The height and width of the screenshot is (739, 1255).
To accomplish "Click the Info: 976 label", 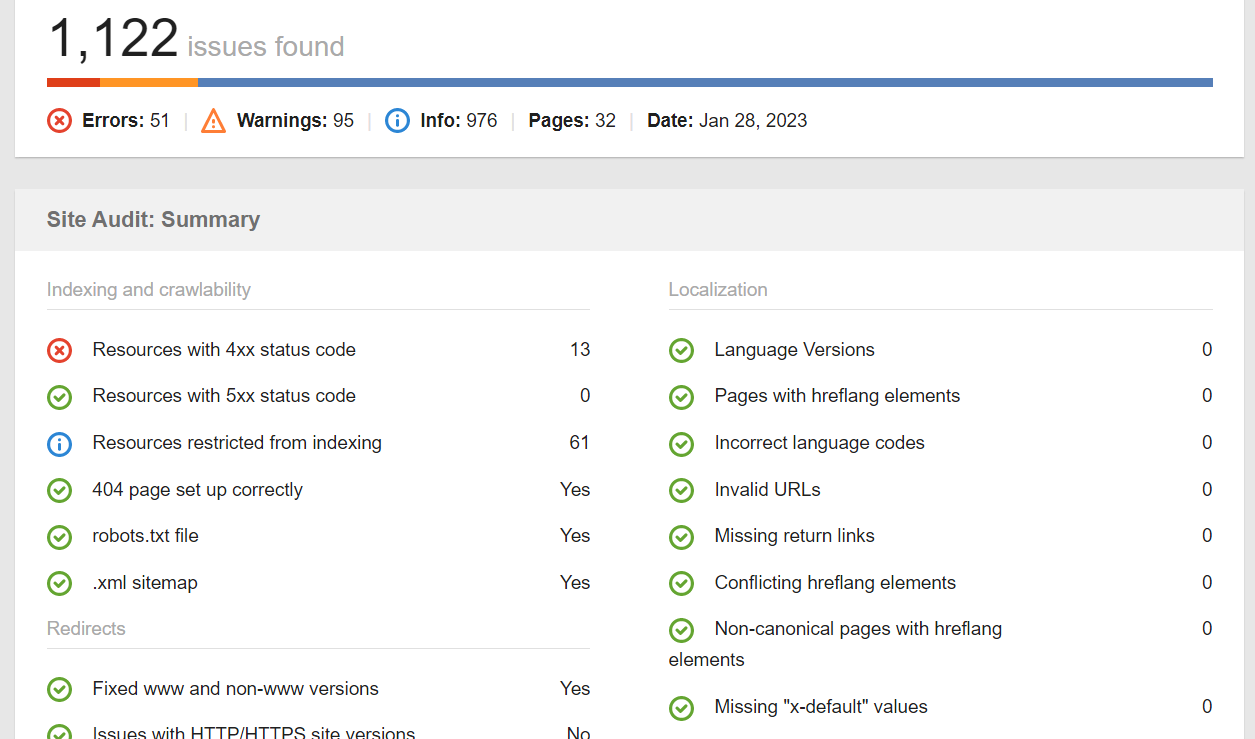I will [x=459, y=121].
